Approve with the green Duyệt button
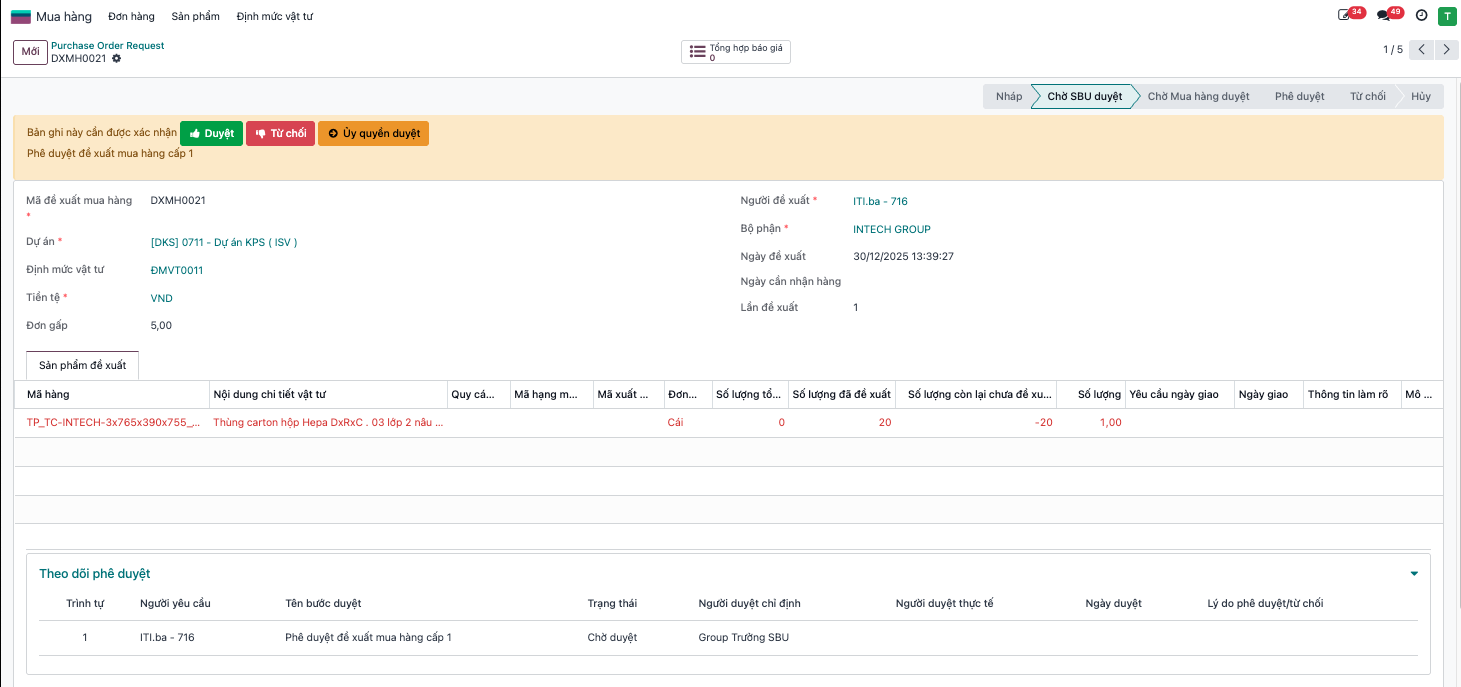 211,134
